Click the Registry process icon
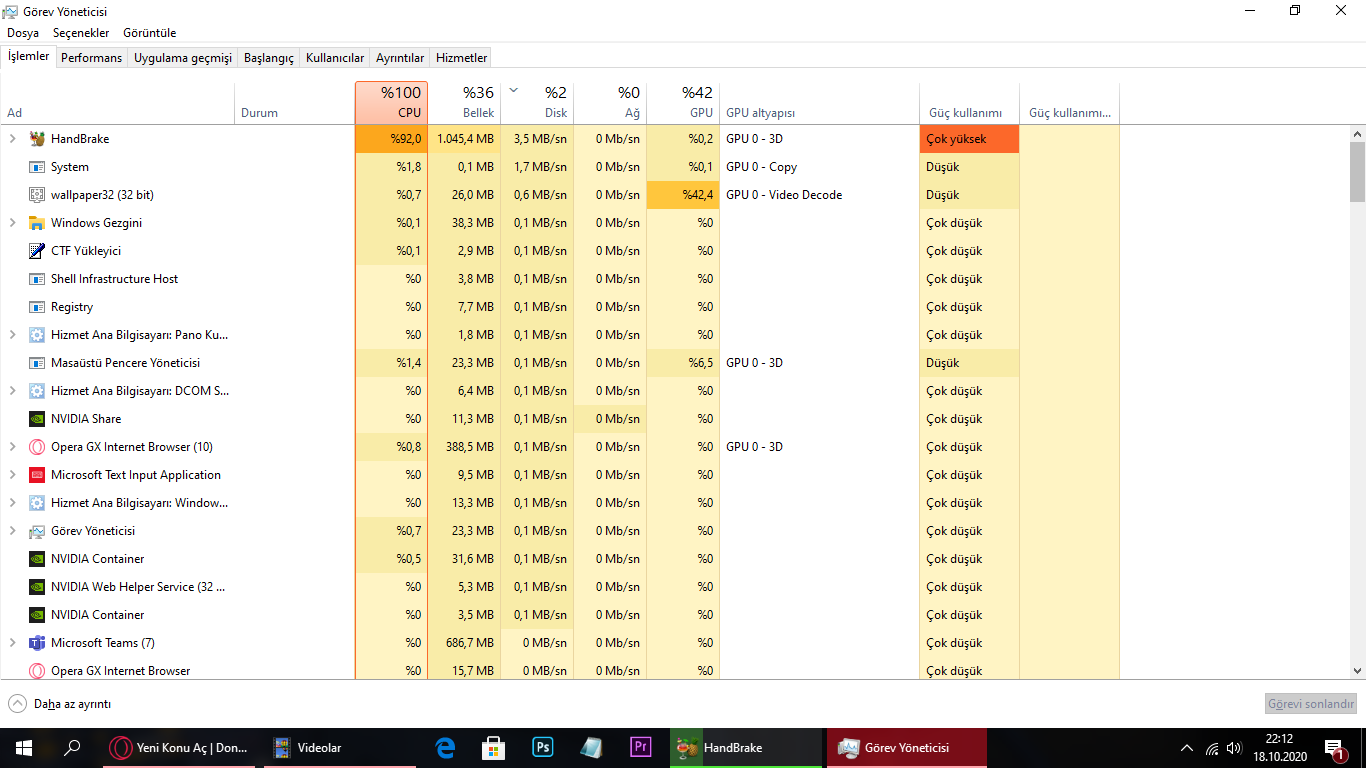The height and width of the screenshot is (768, 1366). (x=37, y=307)
